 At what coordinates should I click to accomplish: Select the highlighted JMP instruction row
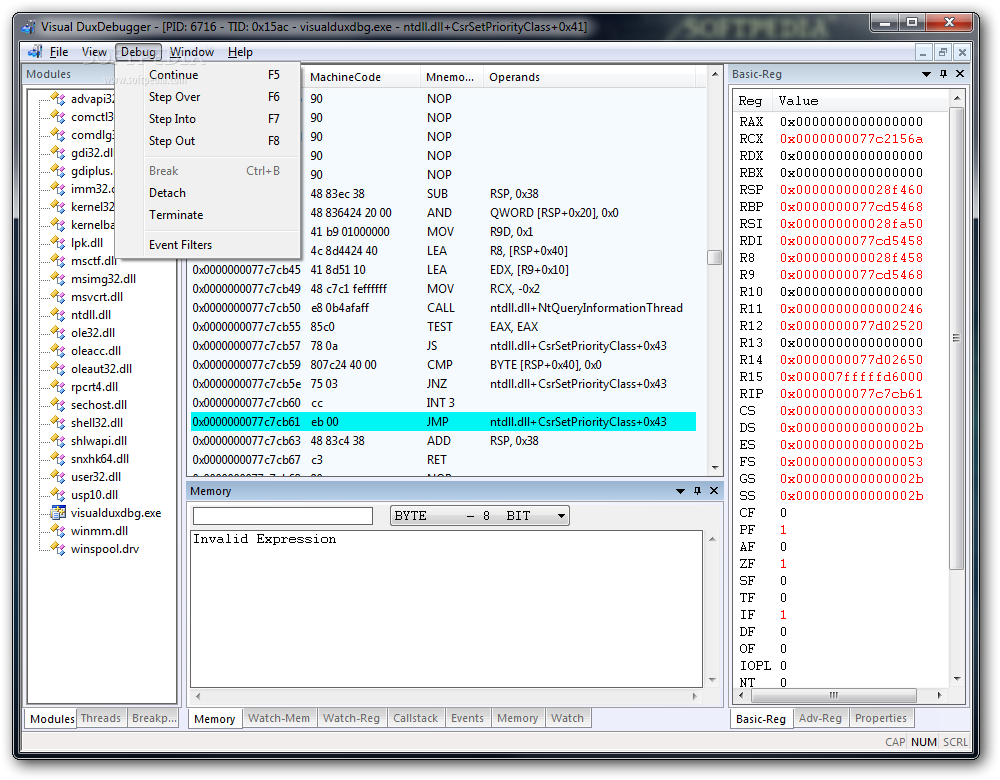443,422
